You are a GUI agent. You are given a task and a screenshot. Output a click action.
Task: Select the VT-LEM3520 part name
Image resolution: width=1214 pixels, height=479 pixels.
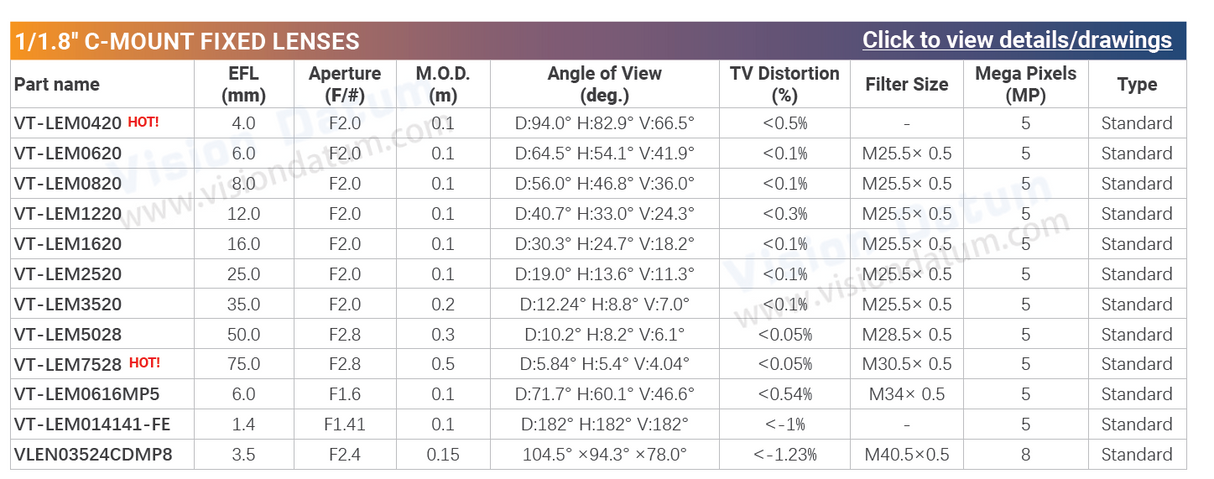pos(68,304)
